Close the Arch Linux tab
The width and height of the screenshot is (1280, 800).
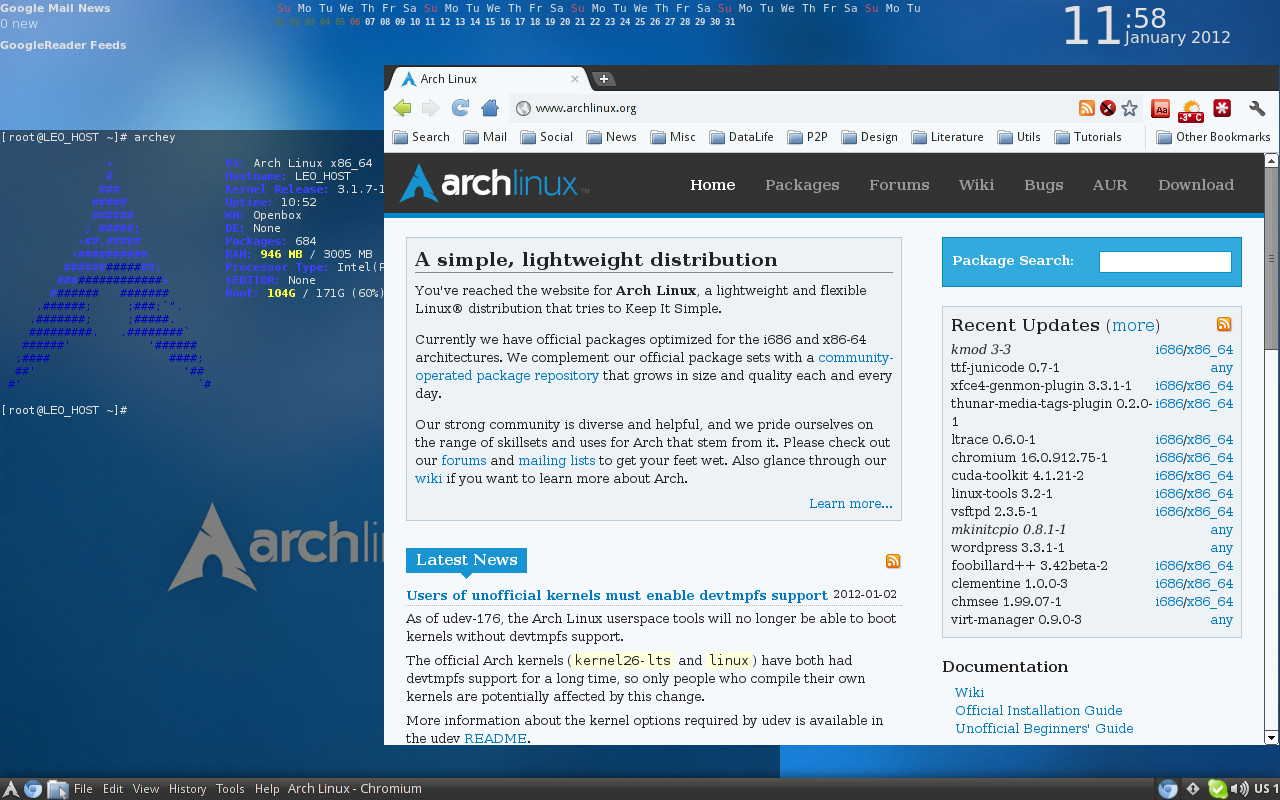[x=574, y=79]
